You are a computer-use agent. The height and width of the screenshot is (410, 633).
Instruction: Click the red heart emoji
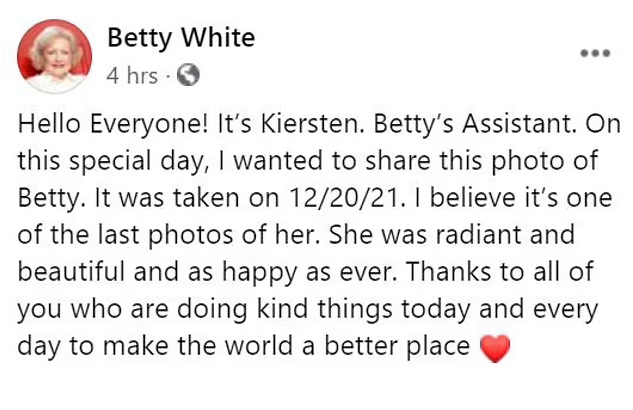[x=495, y=347]
